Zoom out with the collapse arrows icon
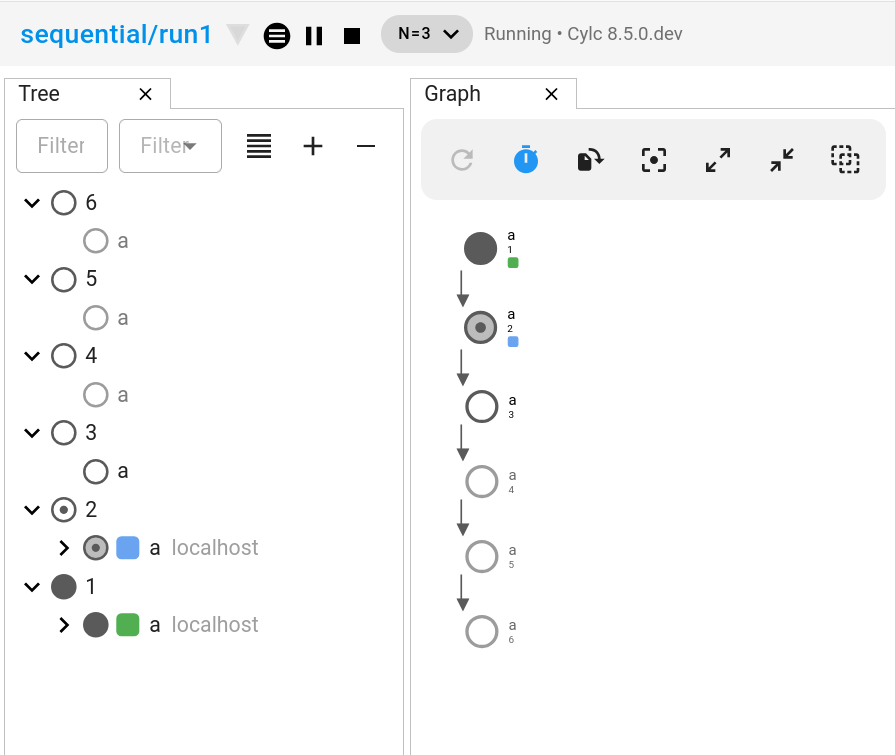Screen dimensions: 895x755 [782, 160]
